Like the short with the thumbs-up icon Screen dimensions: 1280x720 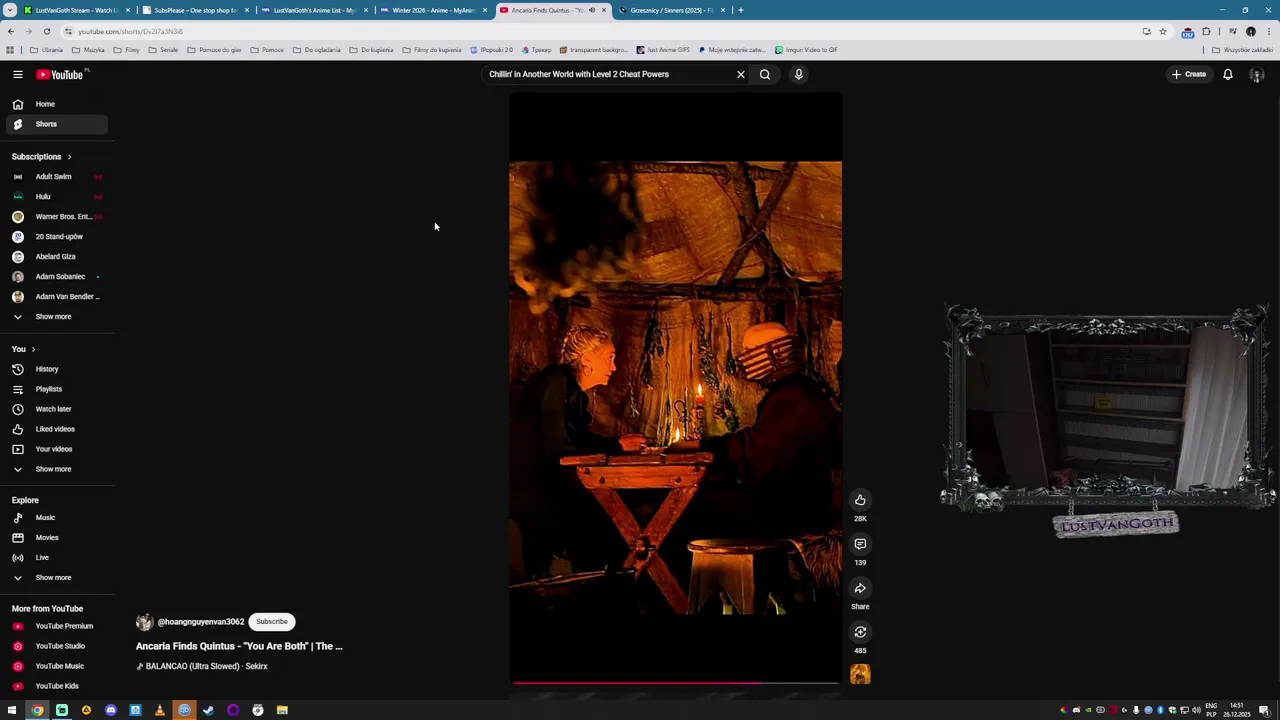pos(860,500)
